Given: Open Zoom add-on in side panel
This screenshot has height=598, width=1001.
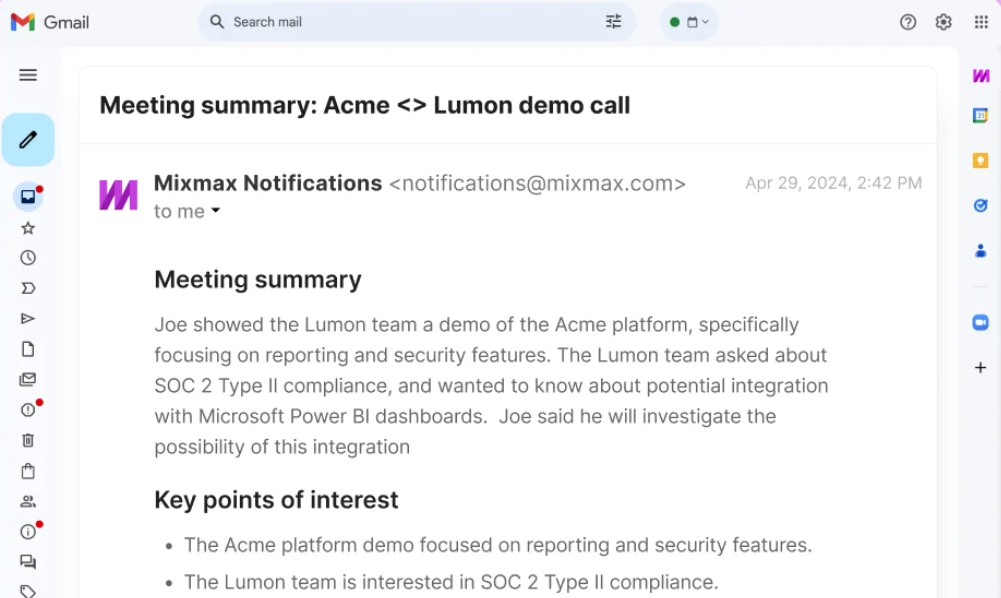Looking at the screenshot, I should point(981,323).
